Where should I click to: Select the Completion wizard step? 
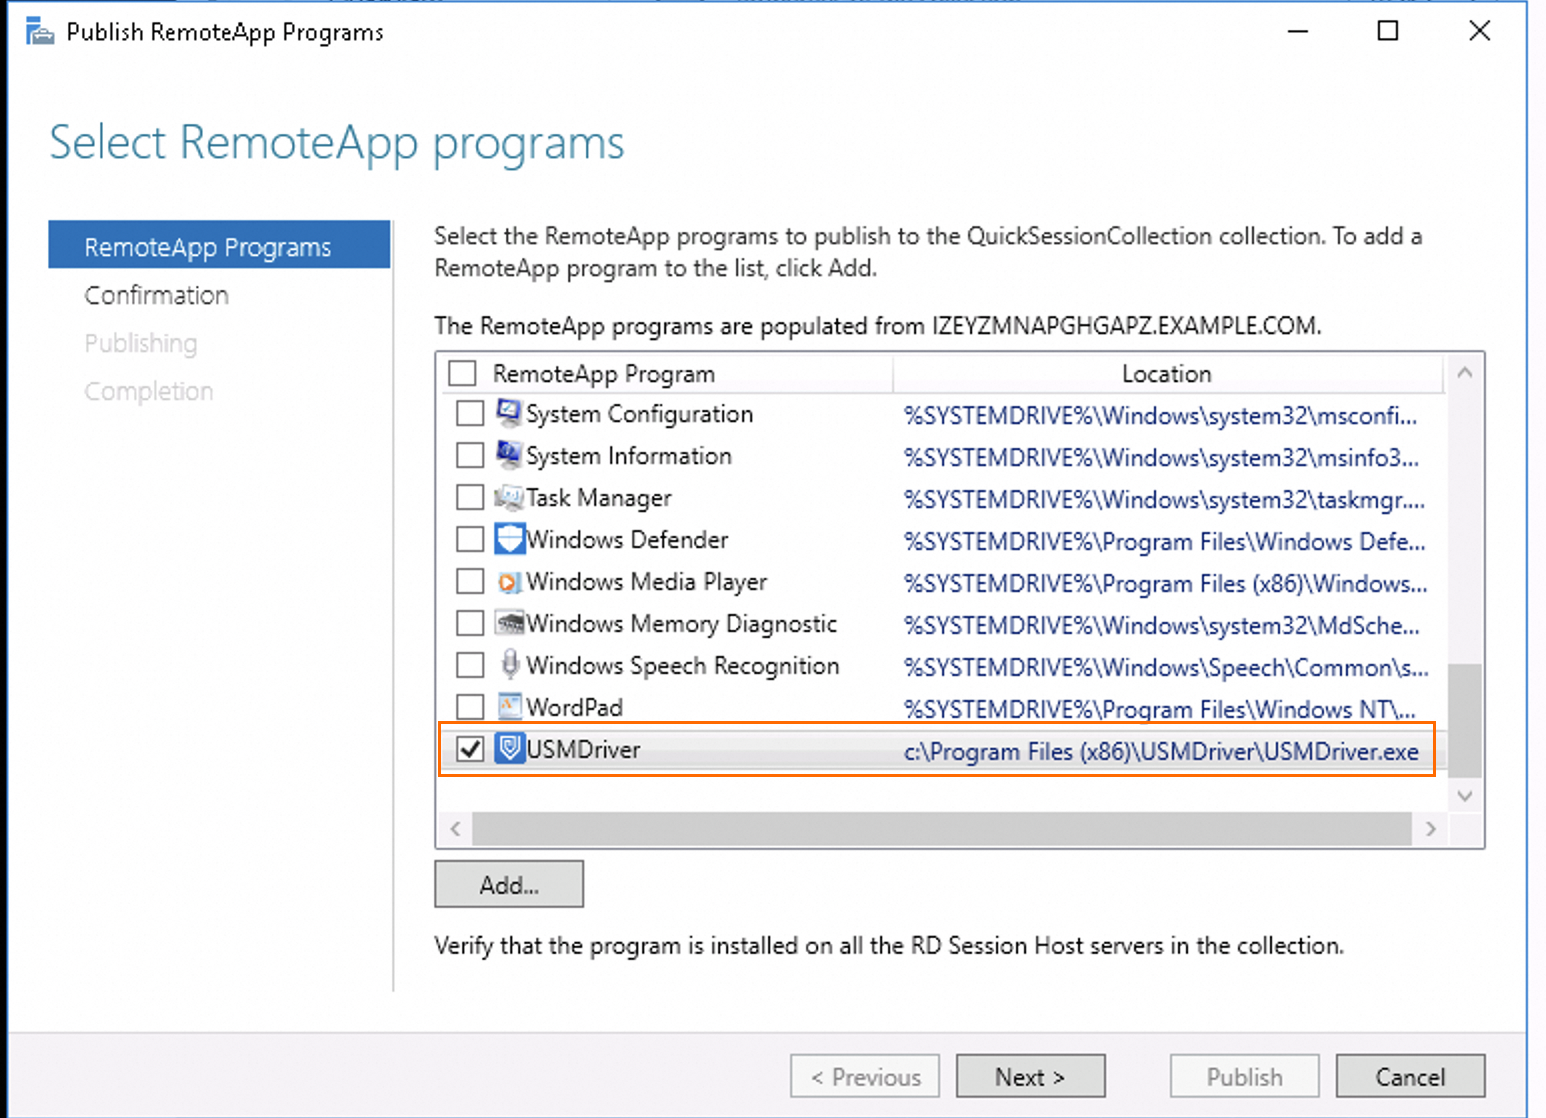coord(149,391)
